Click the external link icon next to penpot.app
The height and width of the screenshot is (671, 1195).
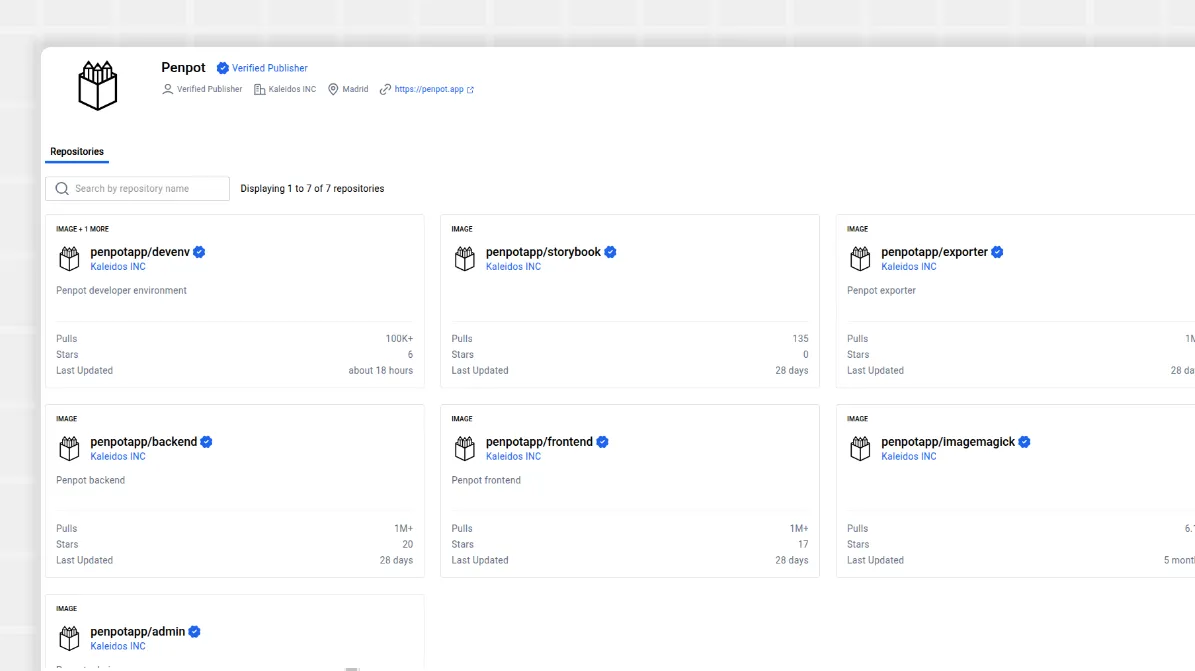click(467, 88)
